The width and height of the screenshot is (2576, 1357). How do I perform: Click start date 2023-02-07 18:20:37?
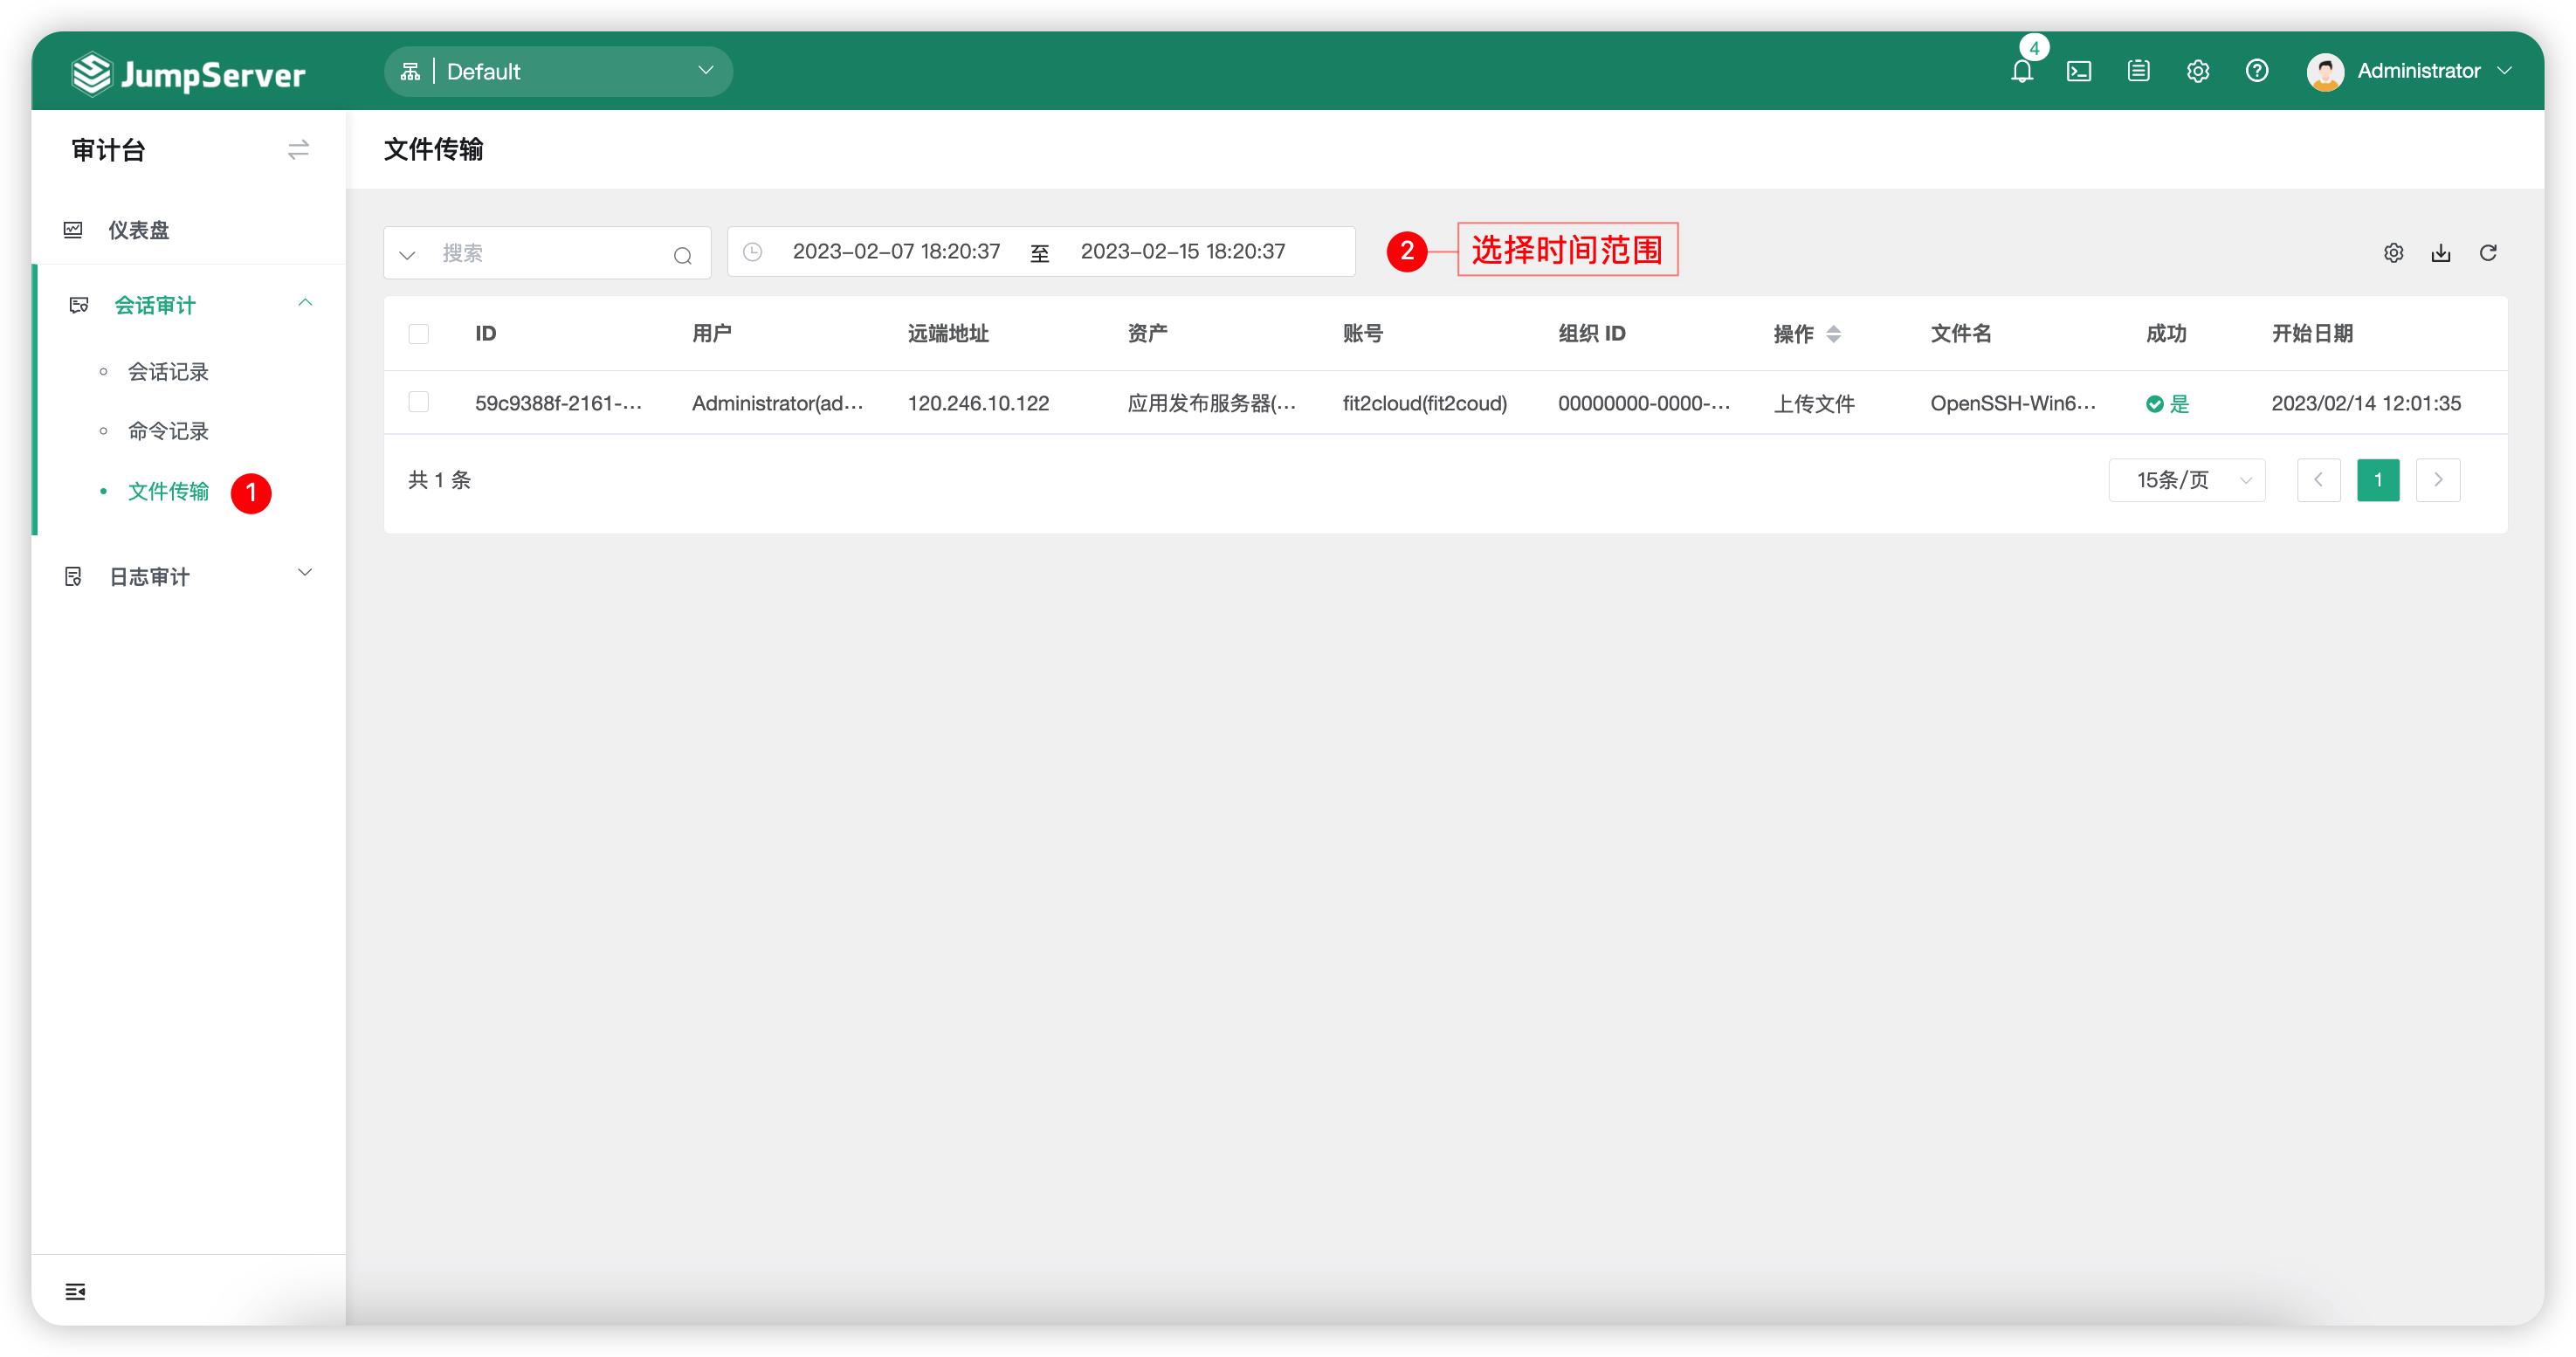(896, 252)
